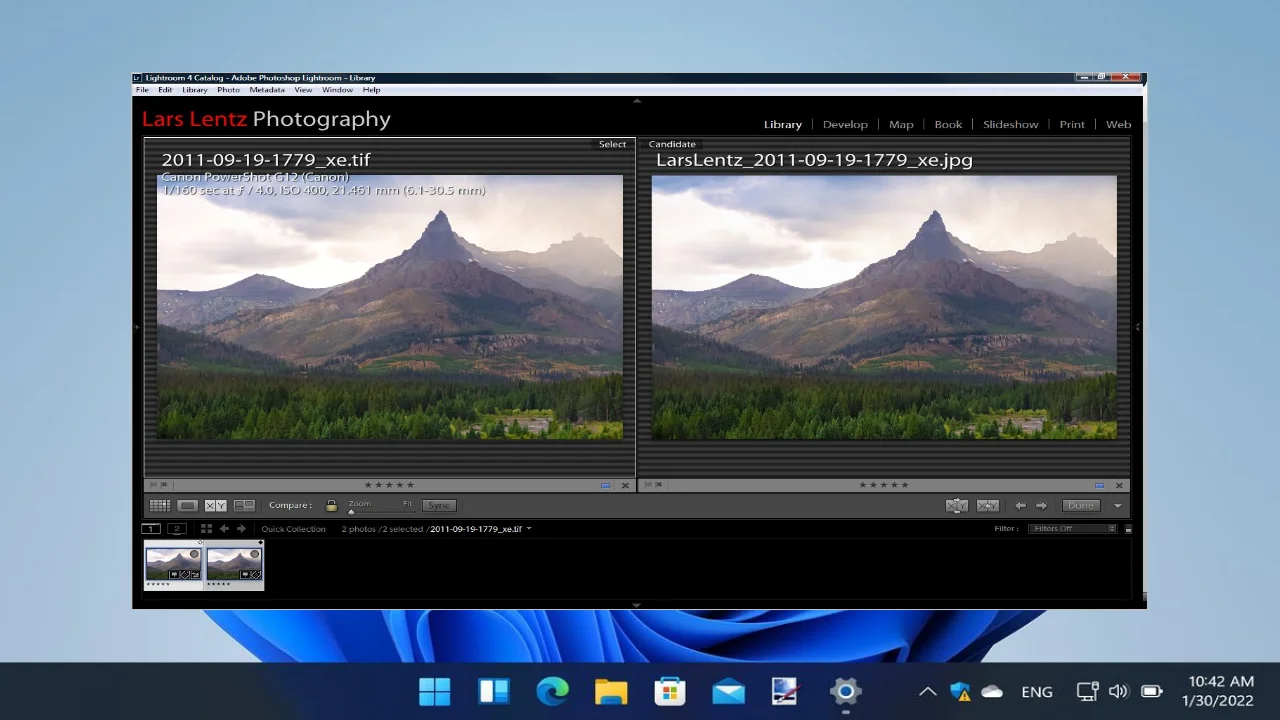This screenshot has height=720, width=1280.
Task: Open the toolbar content dropdown arrow
Action: click(x=1118, y=506)
